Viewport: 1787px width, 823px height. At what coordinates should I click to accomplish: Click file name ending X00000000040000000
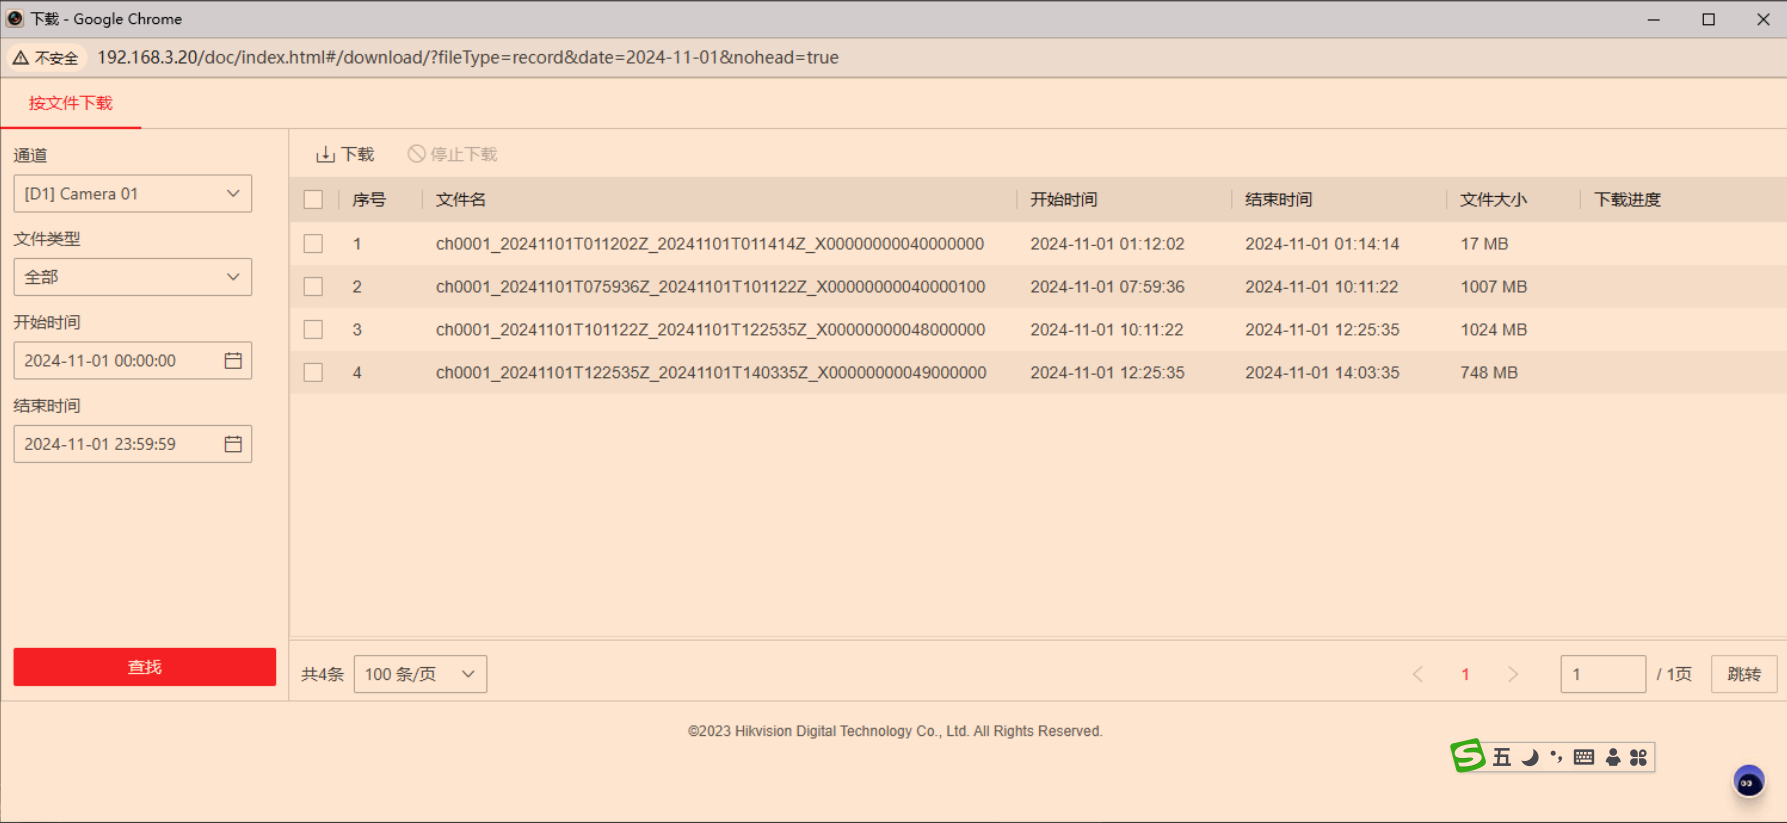pyautogui.click(x=710, y=244)
